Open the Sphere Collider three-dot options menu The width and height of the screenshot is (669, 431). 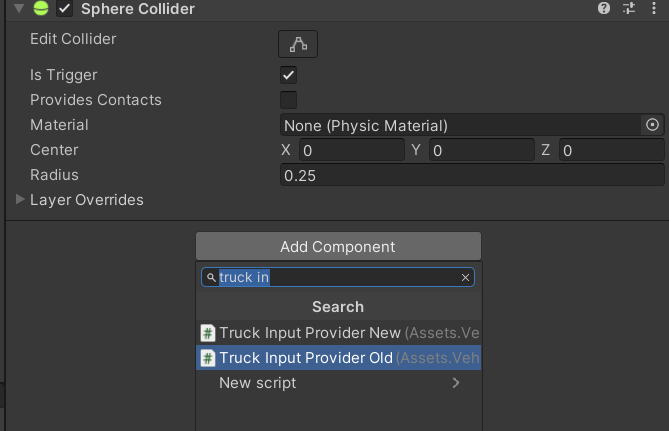[x=653, y=9]
